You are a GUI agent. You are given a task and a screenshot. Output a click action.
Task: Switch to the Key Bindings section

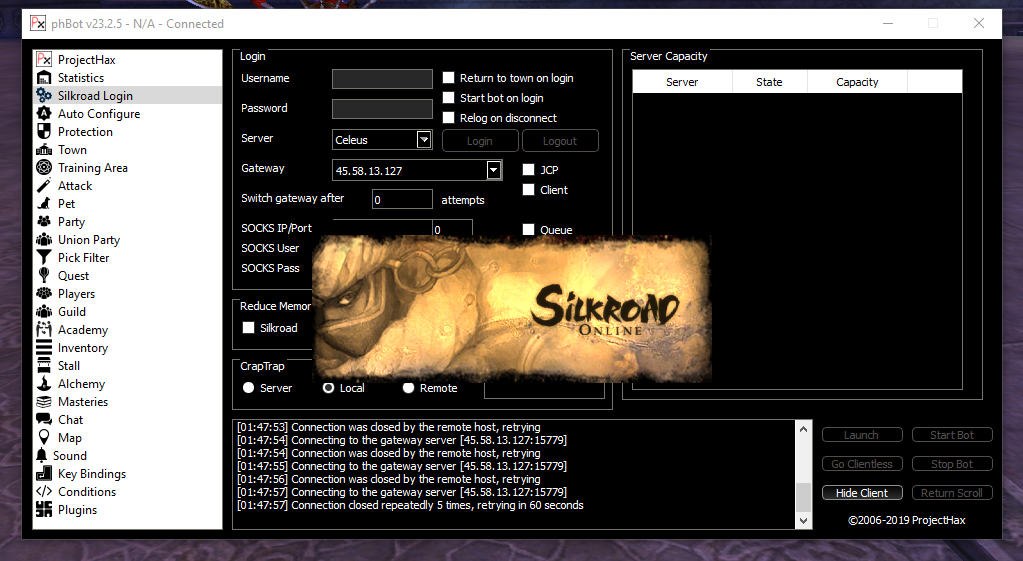(91, 474)
